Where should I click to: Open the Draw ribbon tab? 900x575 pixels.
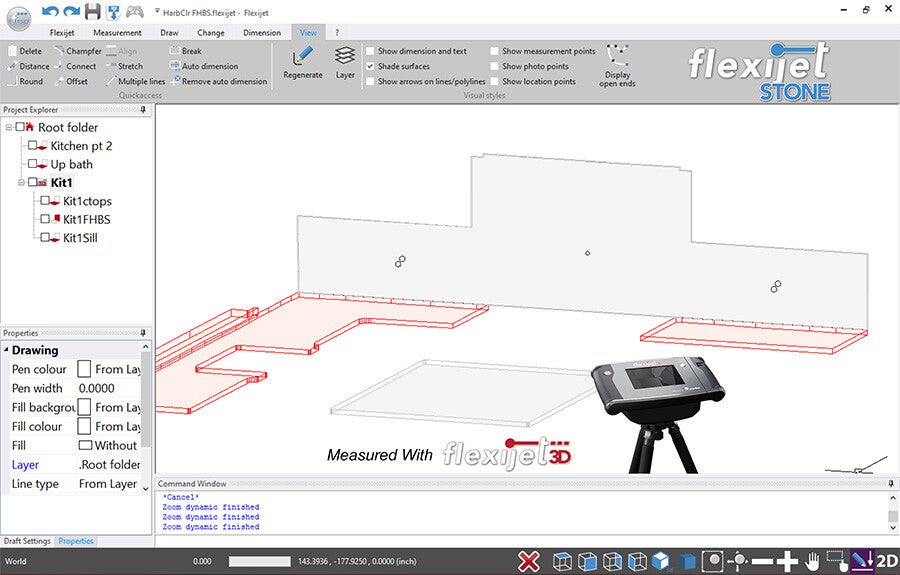pos(169,33)
